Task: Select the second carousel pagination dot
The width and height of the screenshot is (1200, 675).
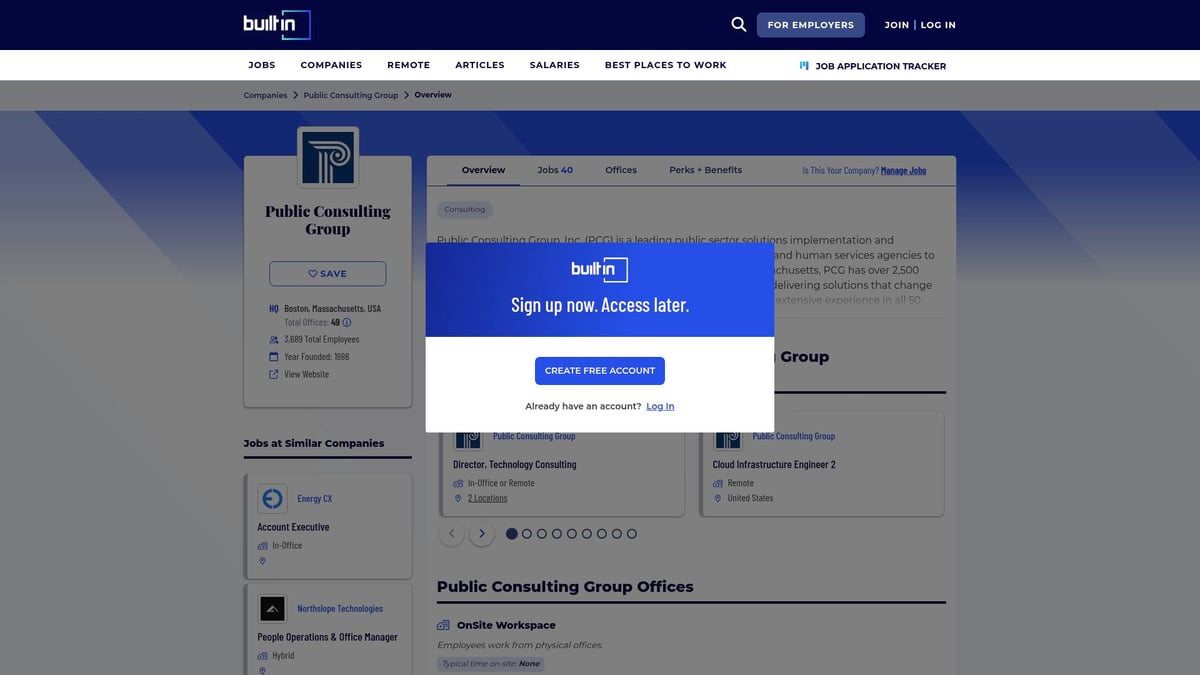Action: point(527,534)
